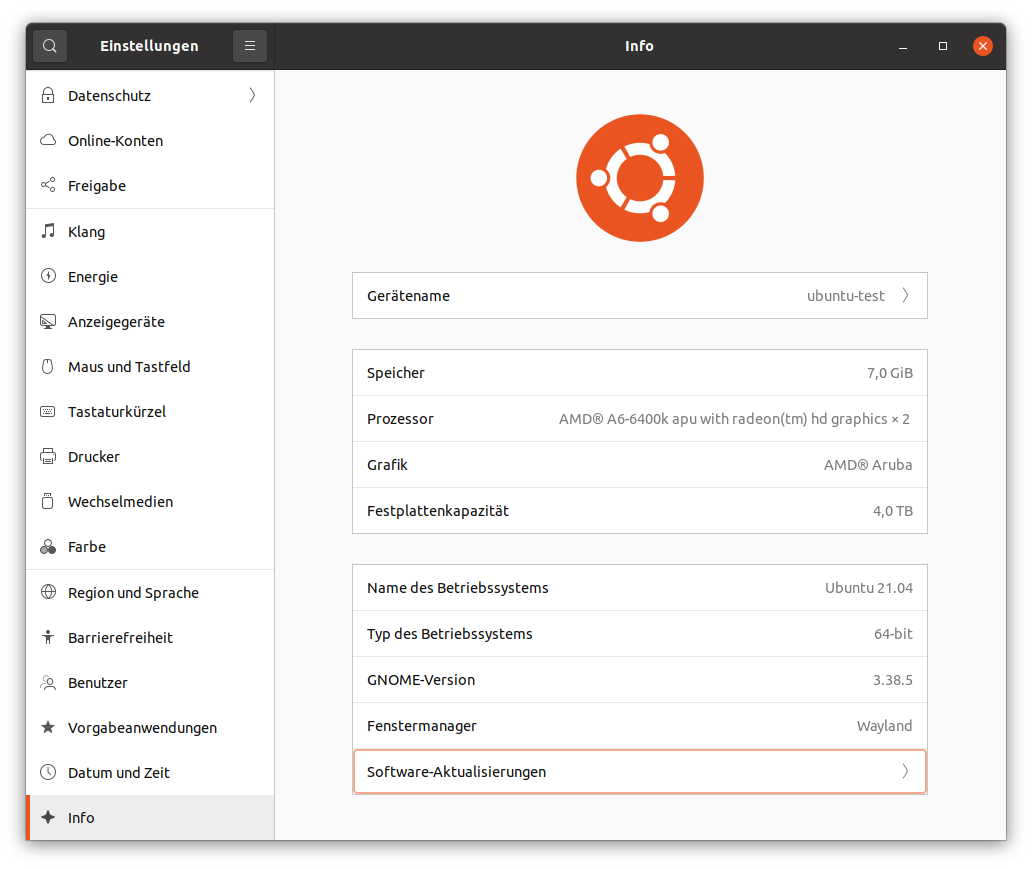Click the Einstellungen title in header

(149, 46)
